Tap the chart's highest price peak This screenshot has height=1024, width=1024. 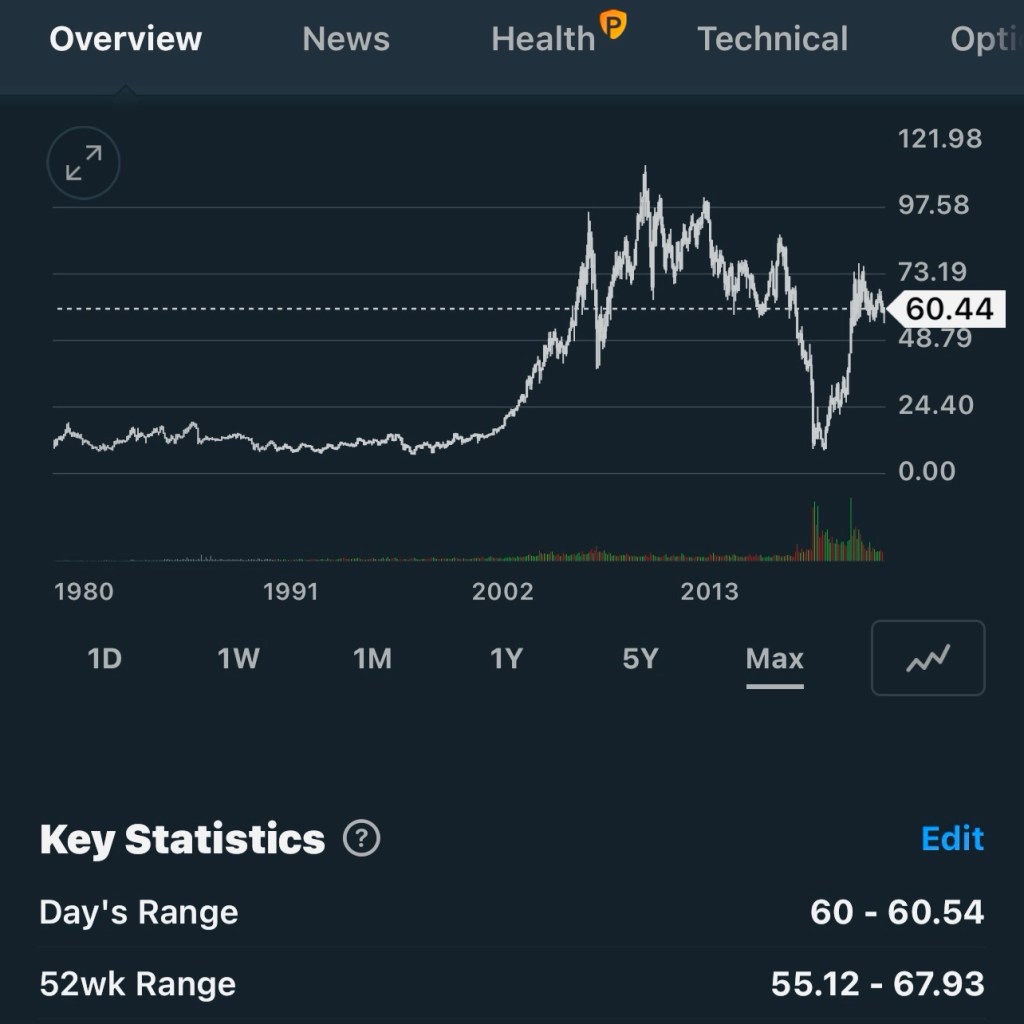(645, 172)
